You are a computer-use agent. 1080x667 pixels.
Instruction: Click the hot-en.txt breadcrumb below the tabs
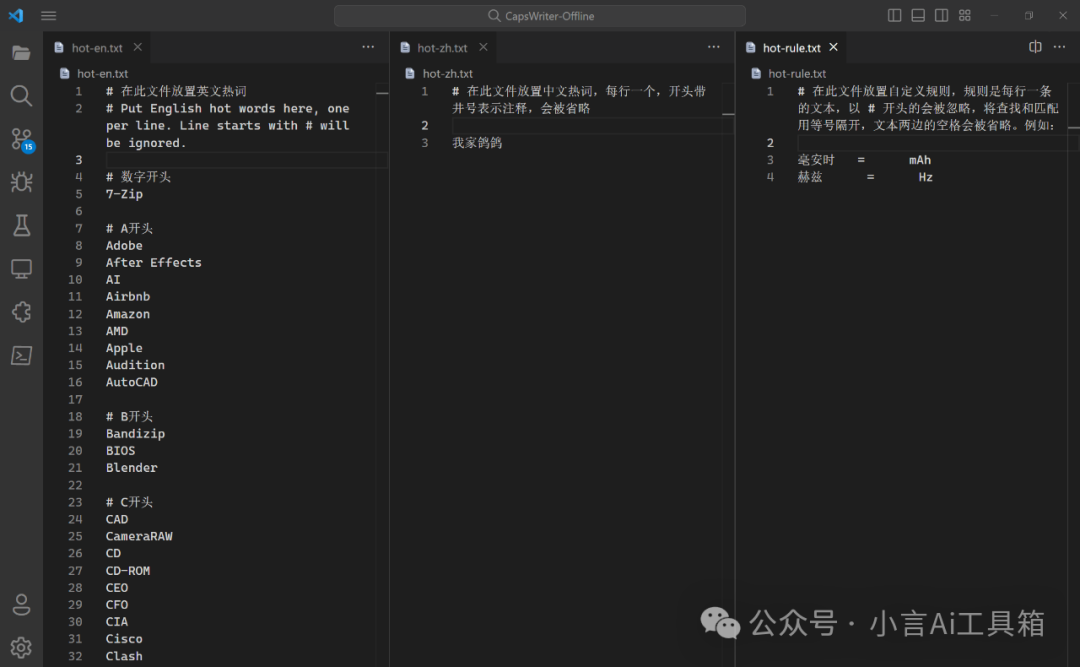(102, 74)
